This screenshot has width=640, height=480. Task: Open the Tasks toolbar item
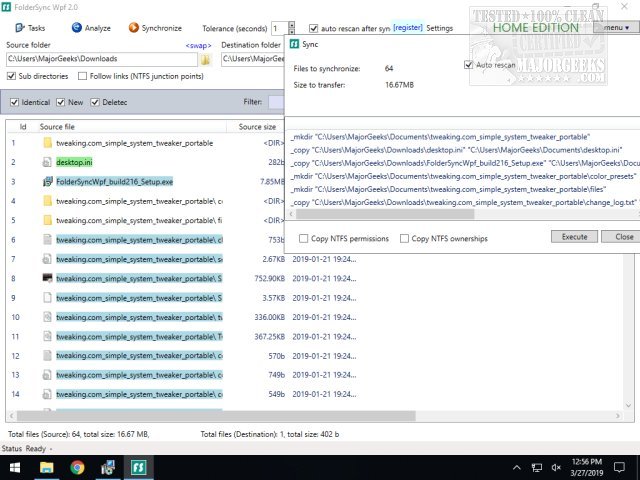coord(30,28)
